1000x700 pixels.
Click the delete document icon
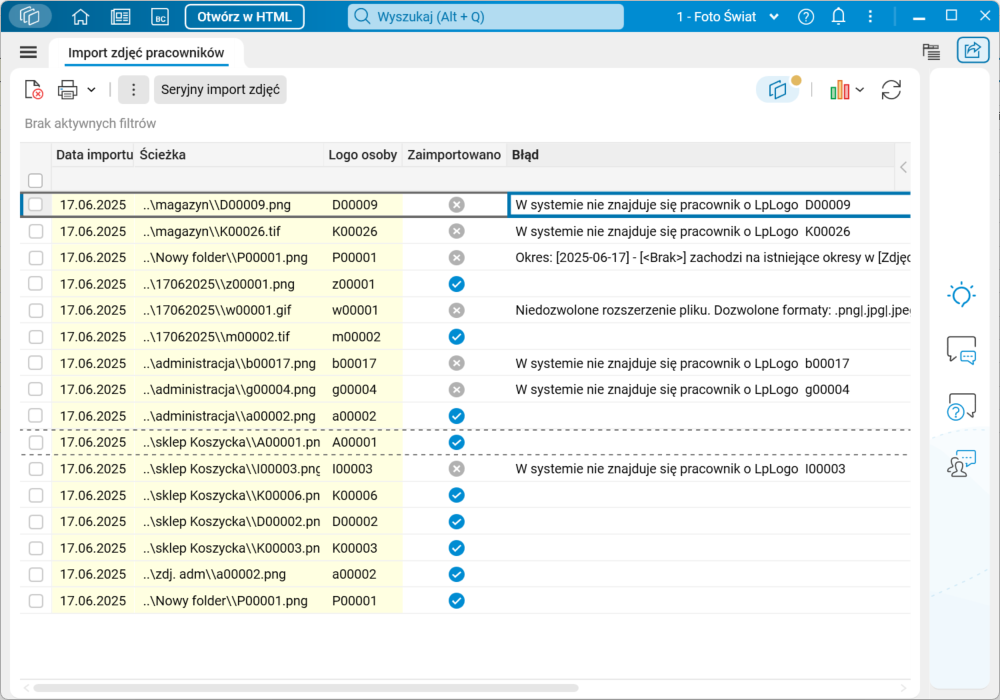34,90
